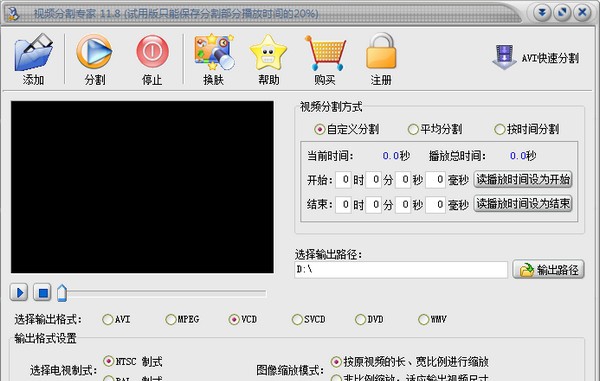Click the 结束 milliseconds input field
This screenshot has width=600, height=381.
435,205
